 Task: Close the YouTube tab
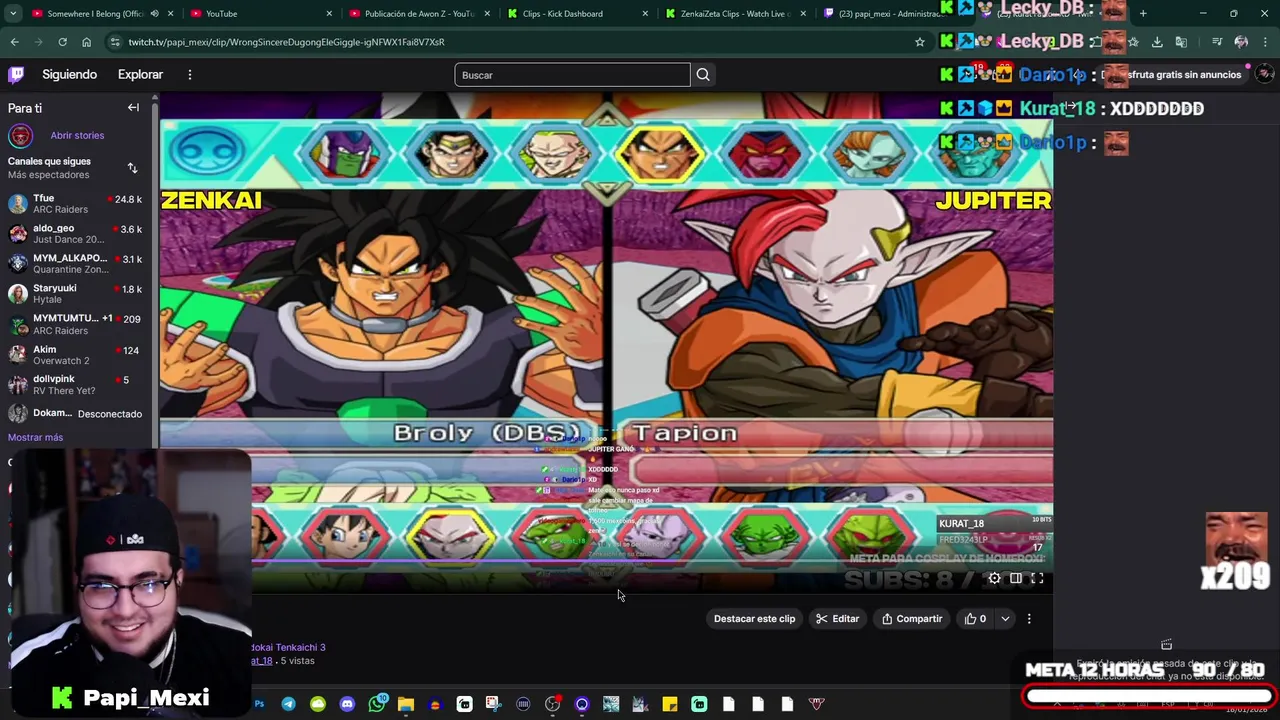tap(329, 14)
